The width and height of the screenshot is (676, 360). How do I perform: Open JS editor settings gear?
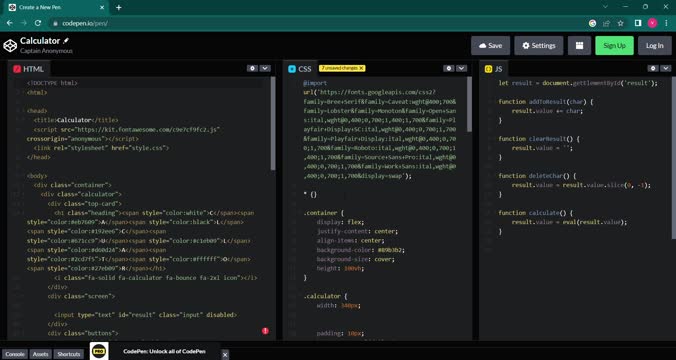click(x=654, y=69)
